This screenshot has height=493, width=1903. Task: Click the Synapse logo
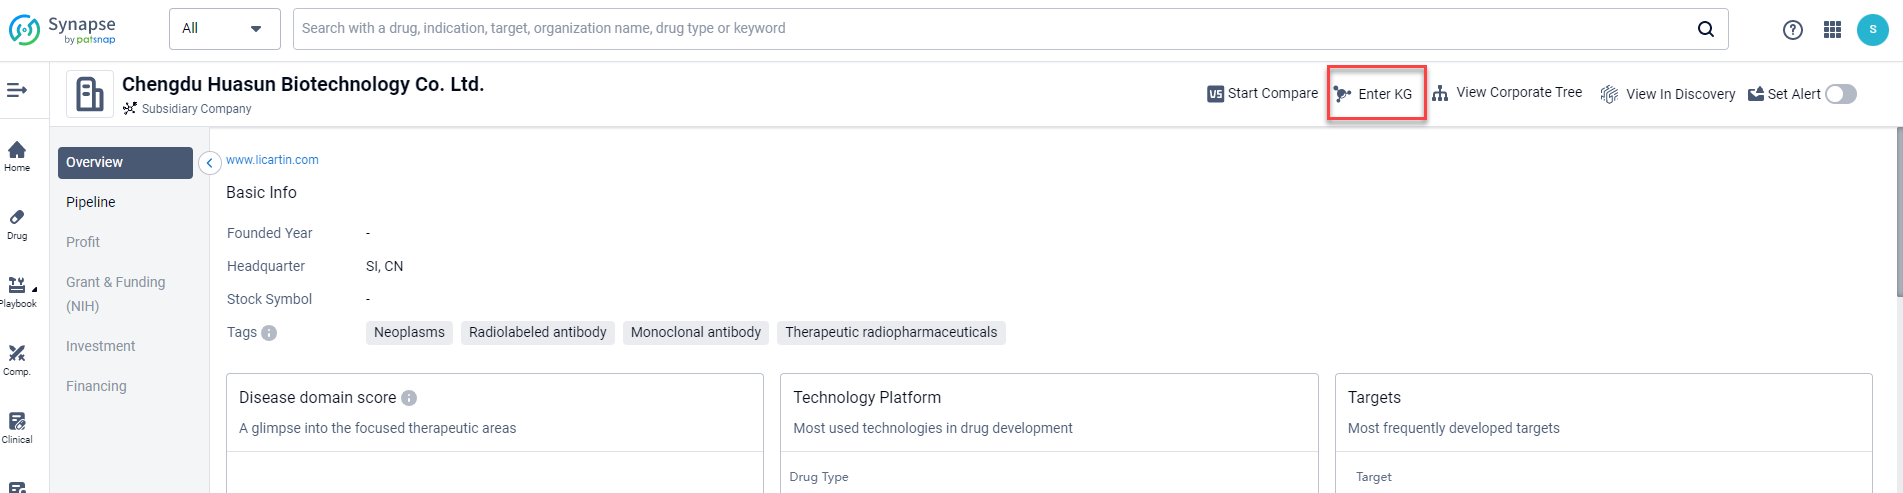pyautogui.click(x=62, y=29)
